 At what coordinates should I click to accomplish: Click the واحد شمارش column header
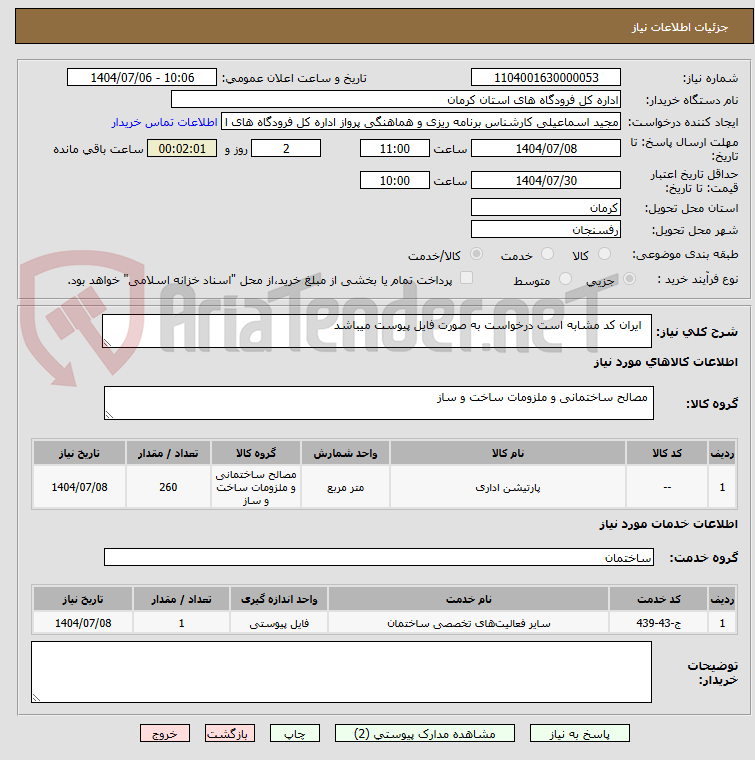pos(345,453)
